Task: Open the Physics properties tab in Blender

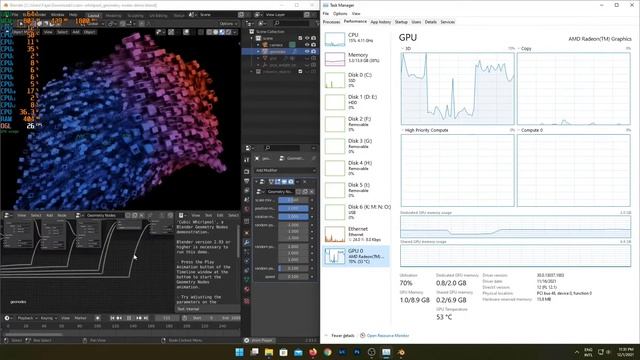Action: tap(247, 261)
